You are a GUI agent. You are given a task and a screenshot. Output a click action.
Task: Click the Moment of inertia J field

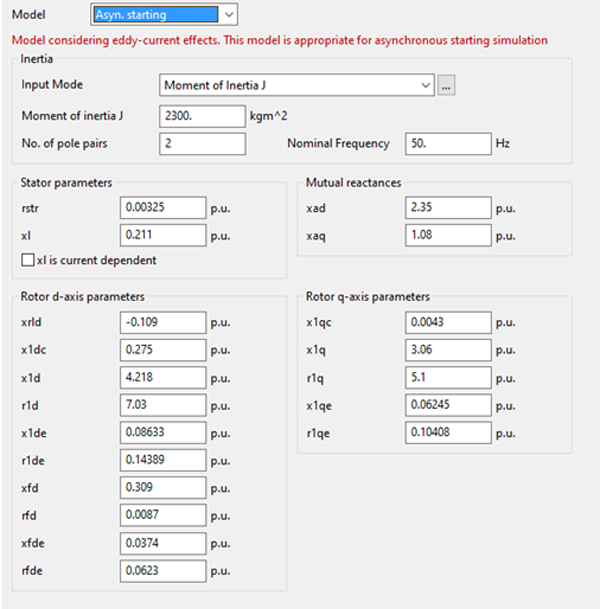pyautogui.click(x=201, y=116)
